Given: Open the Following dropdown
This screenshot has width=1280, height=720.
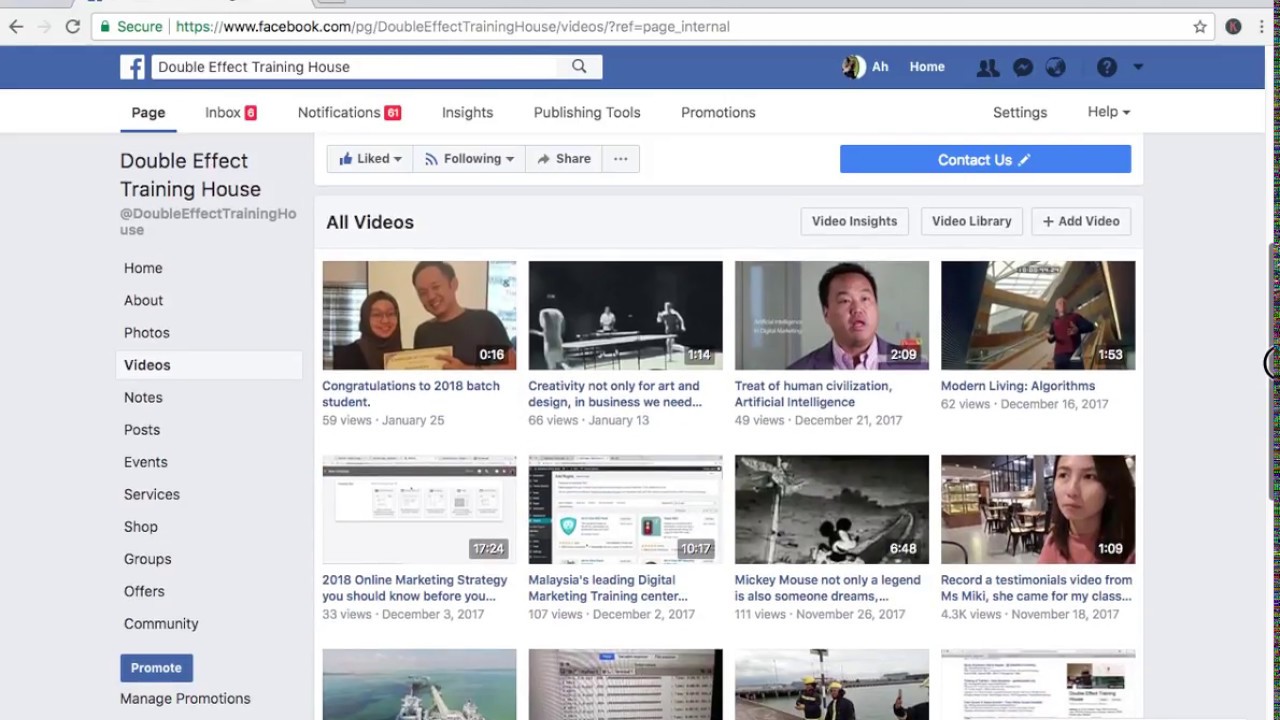Looking at the screenshot, I should (x=469, y=159).
